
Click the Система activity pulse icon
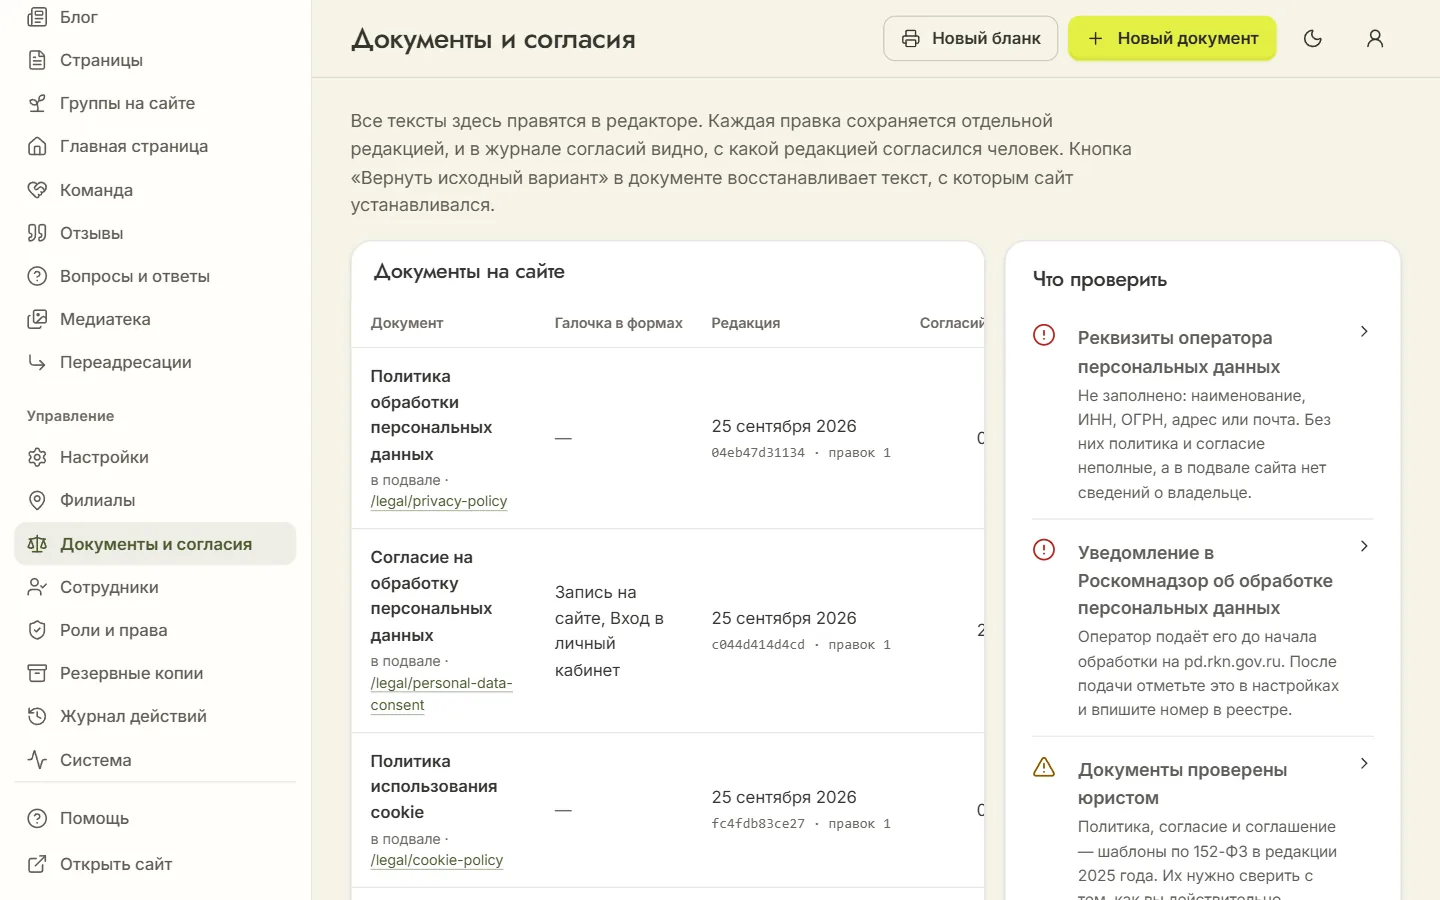pyautogui.click(x=37, y=760)
